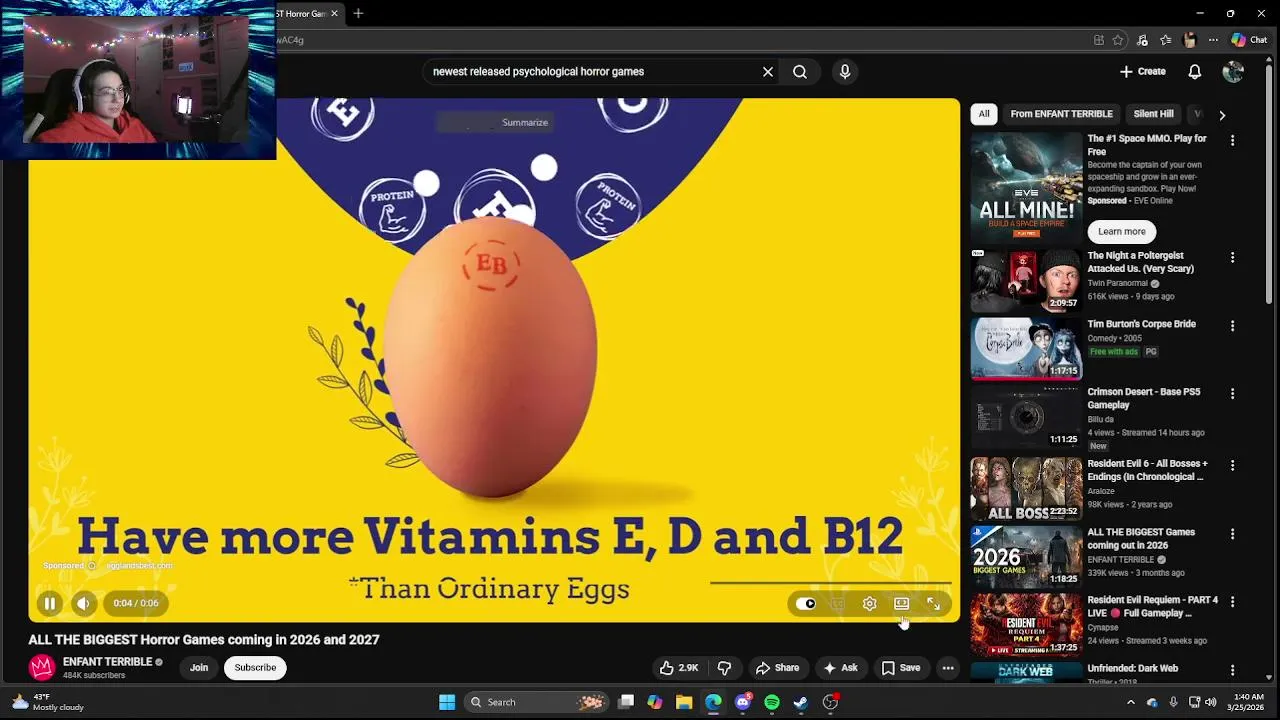Start voice search with microphone icon

click(x=845, y=72)
